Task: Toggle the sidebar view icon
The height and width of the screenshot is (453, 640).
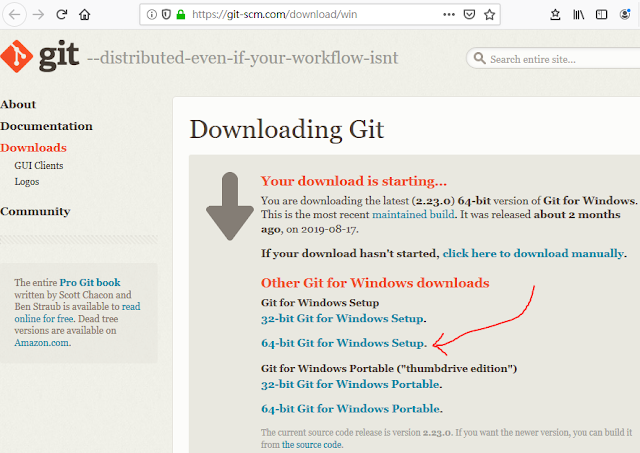Action: coord(601,15)
